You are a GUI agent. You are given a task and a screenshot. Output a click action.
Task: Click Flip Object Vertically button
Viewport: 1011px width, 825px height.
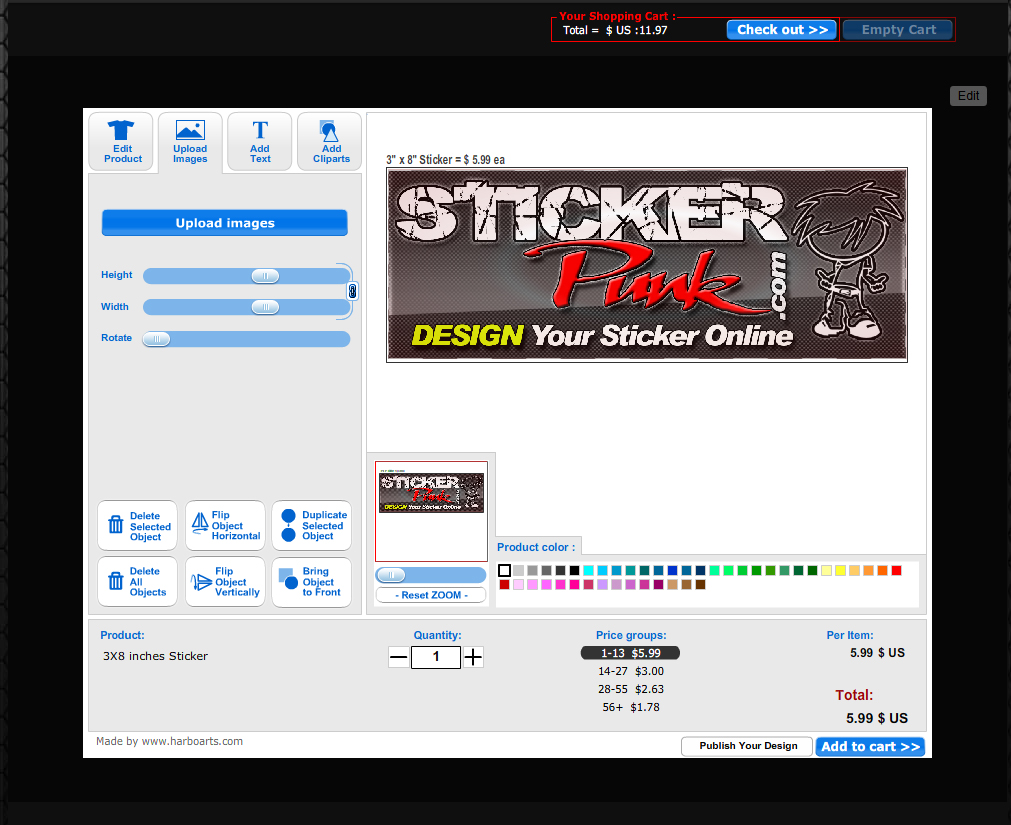click(225, 581)
